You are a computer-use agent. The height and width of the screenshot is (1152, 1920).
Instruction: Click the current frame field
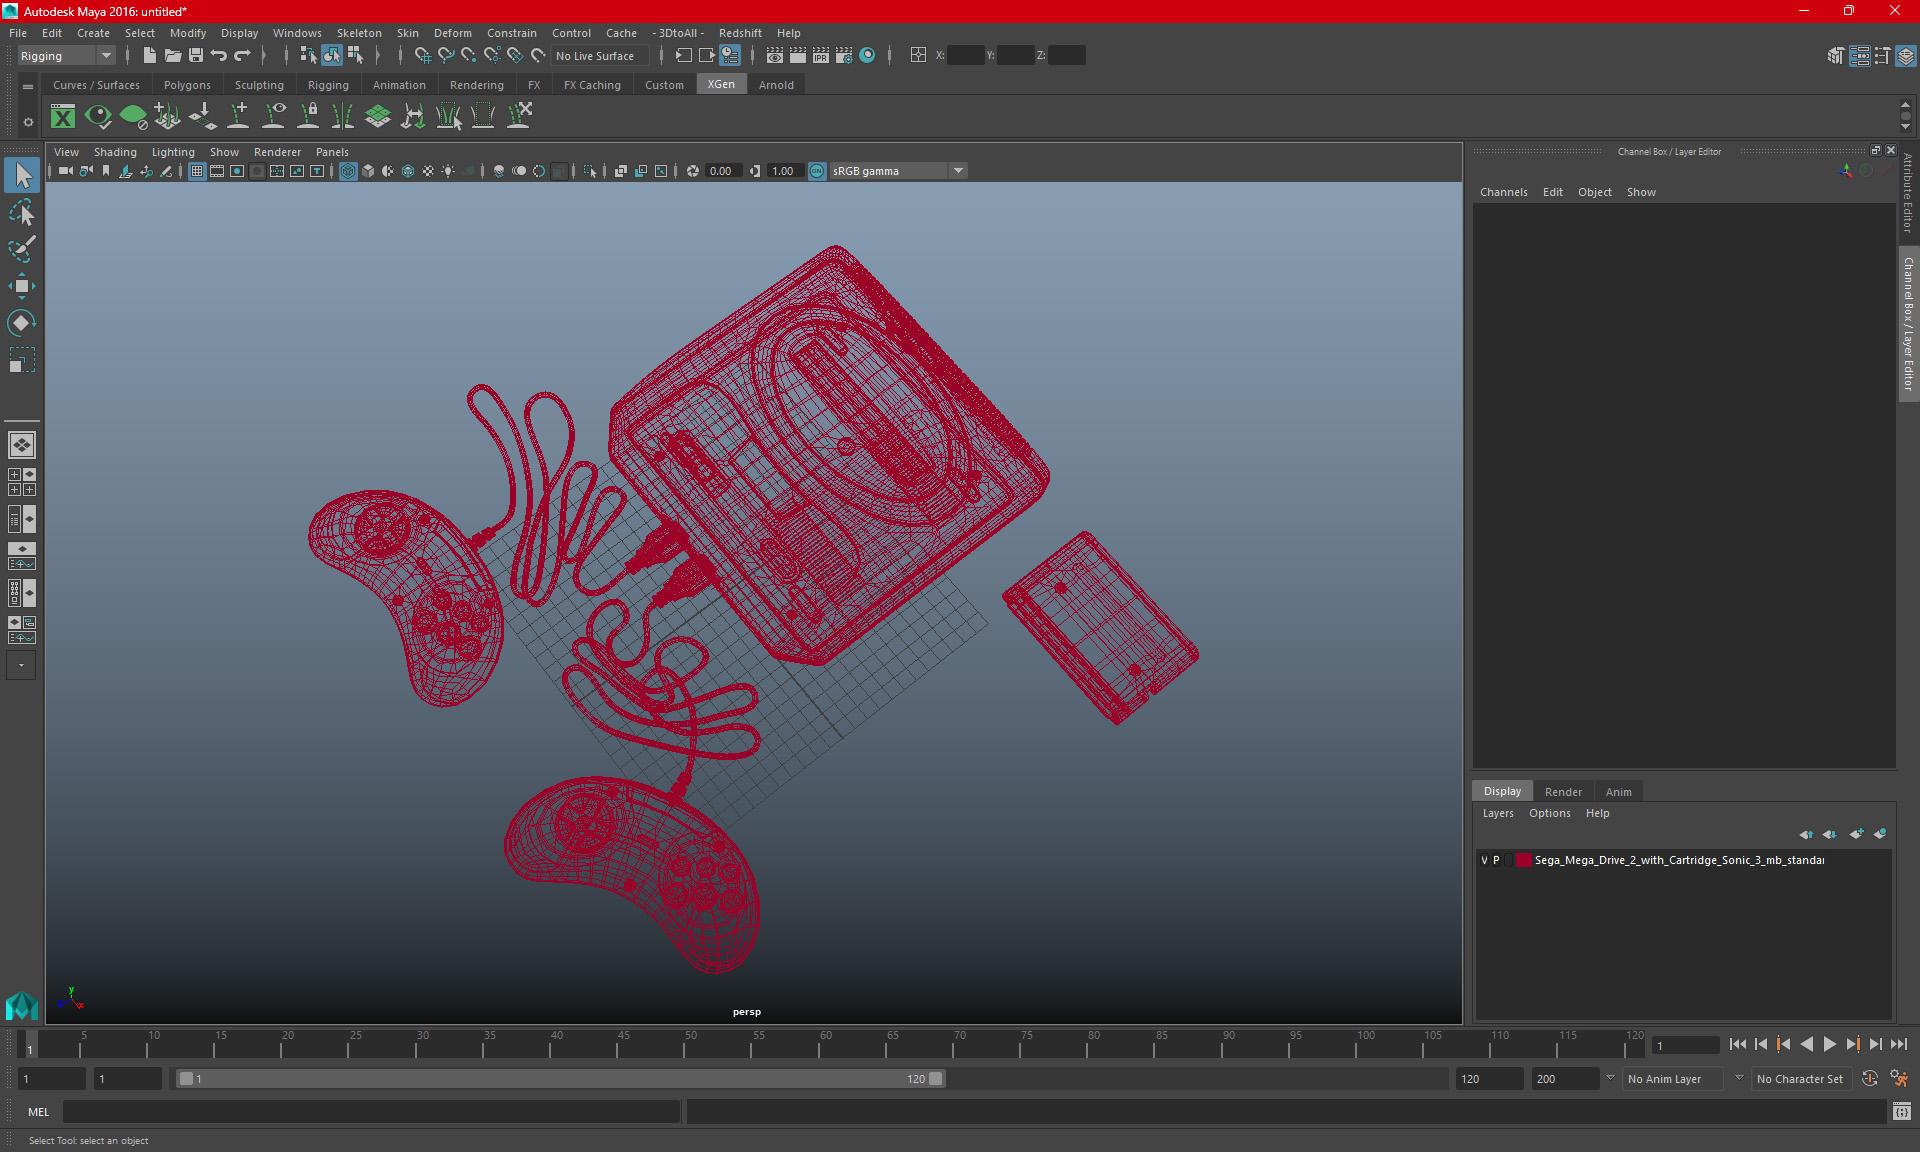[1686, 1046]
